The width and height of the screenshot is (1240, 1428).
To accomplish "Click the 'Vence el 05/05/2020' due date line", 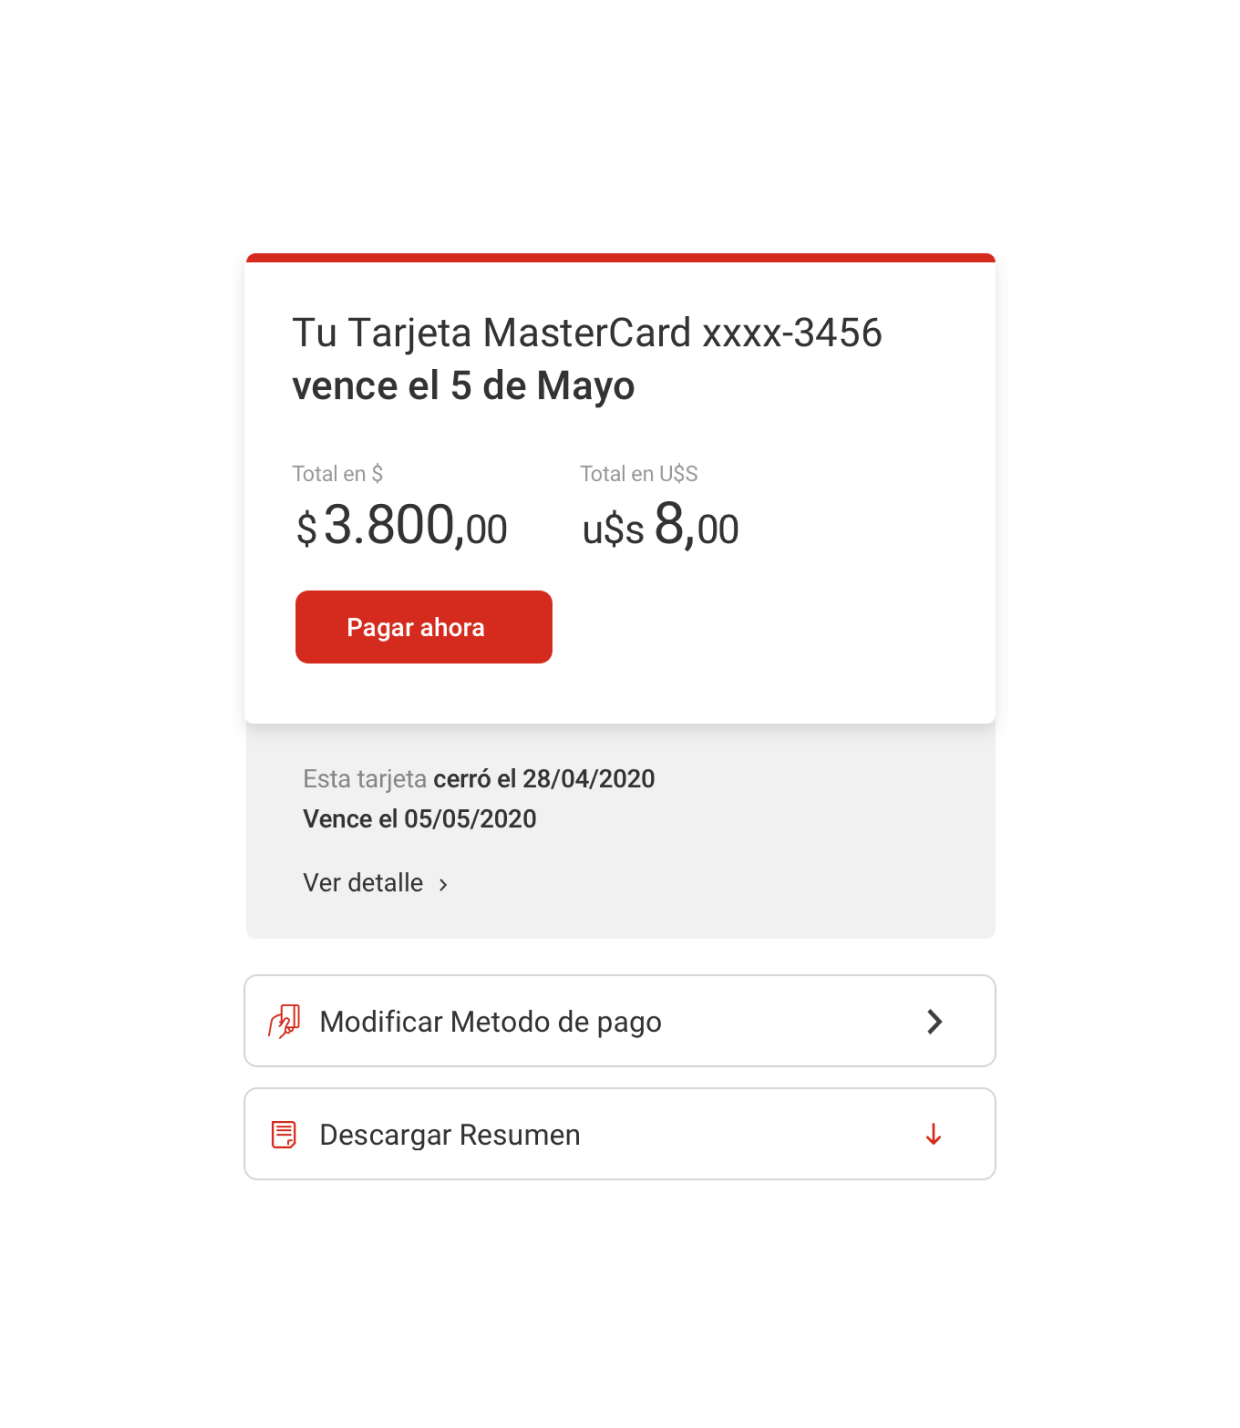I will pyautogui.click(x=419, y=819).
